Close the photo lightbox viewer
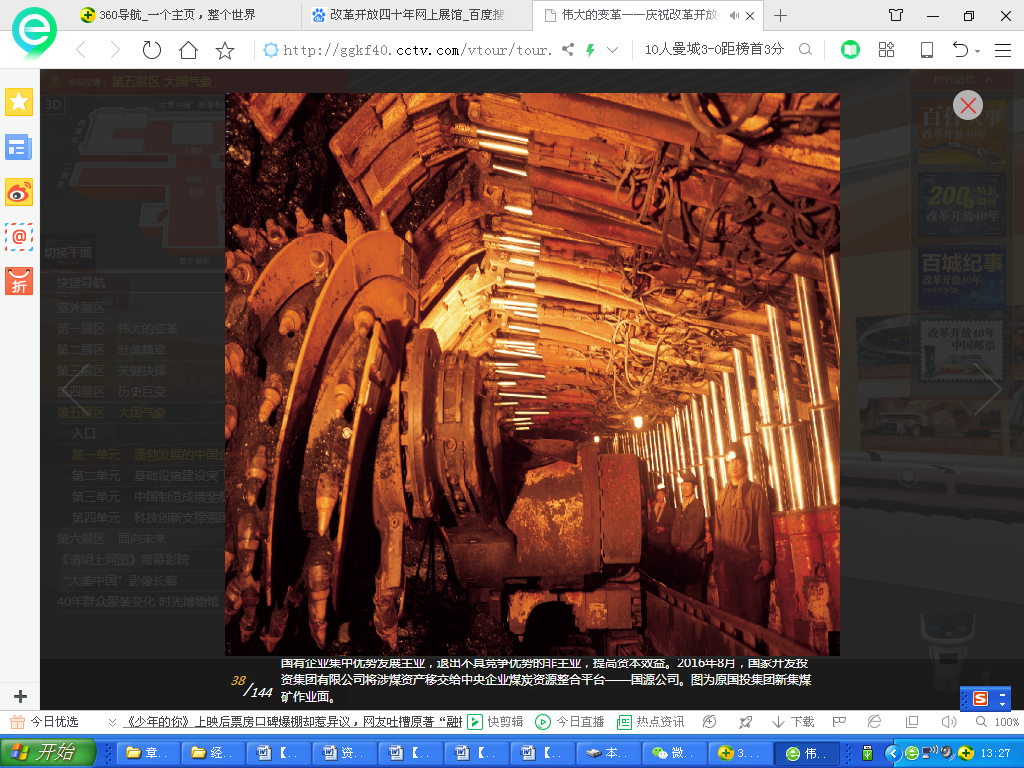The image size is (1024, 768). [967, 105]
